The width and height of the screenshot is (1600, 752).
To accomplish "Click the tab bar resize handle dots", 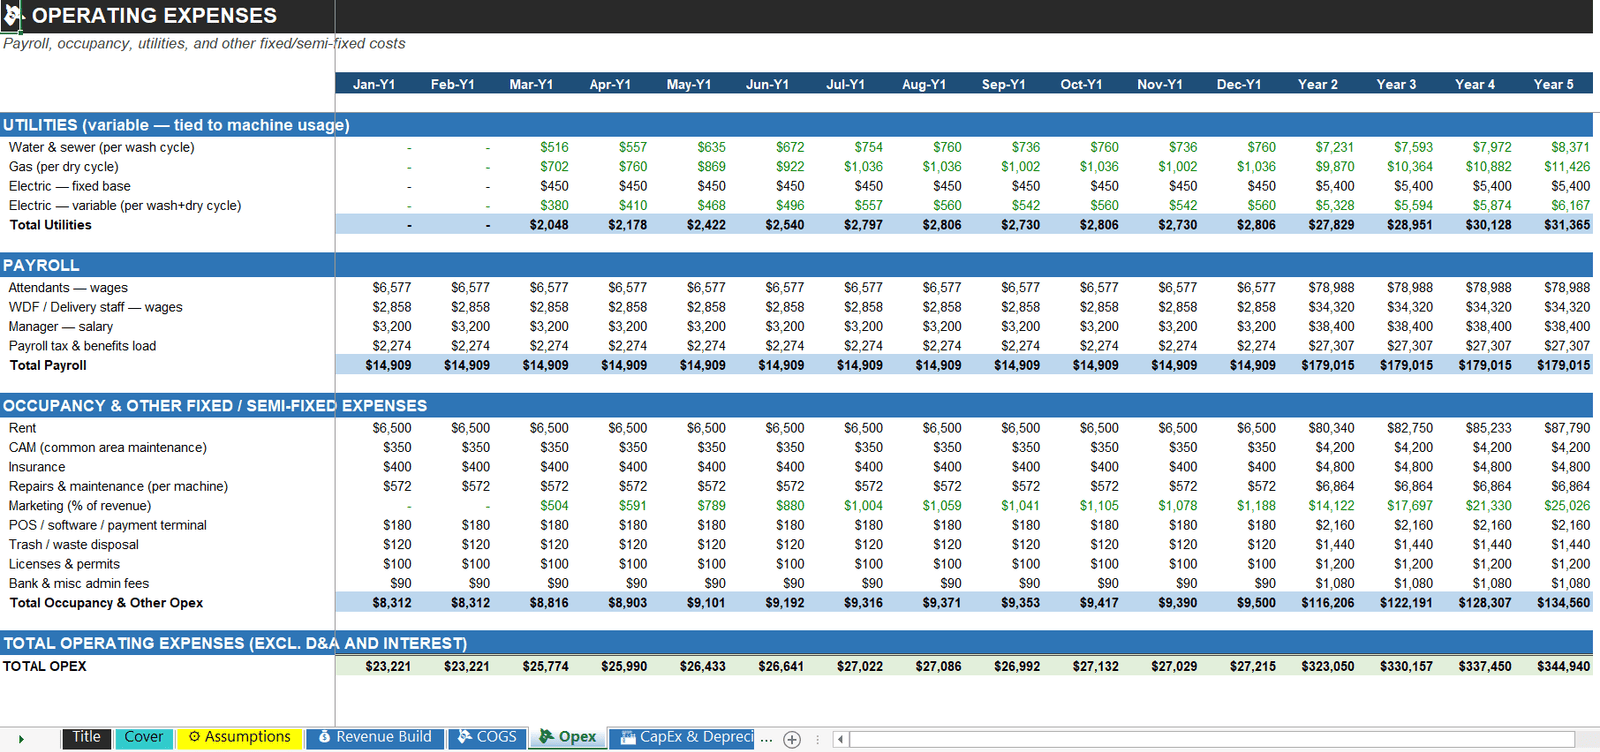I will (818, 739).
